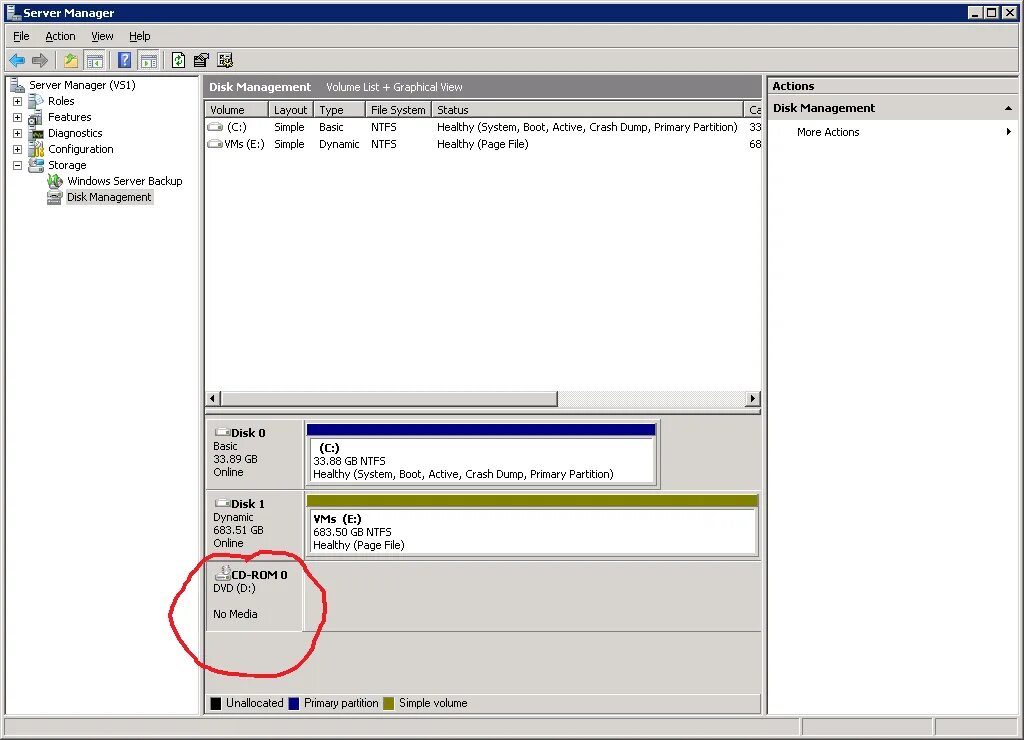The image size is (1024, 740).
Task: Select the Storage tree label
Action: coord(67,165)
